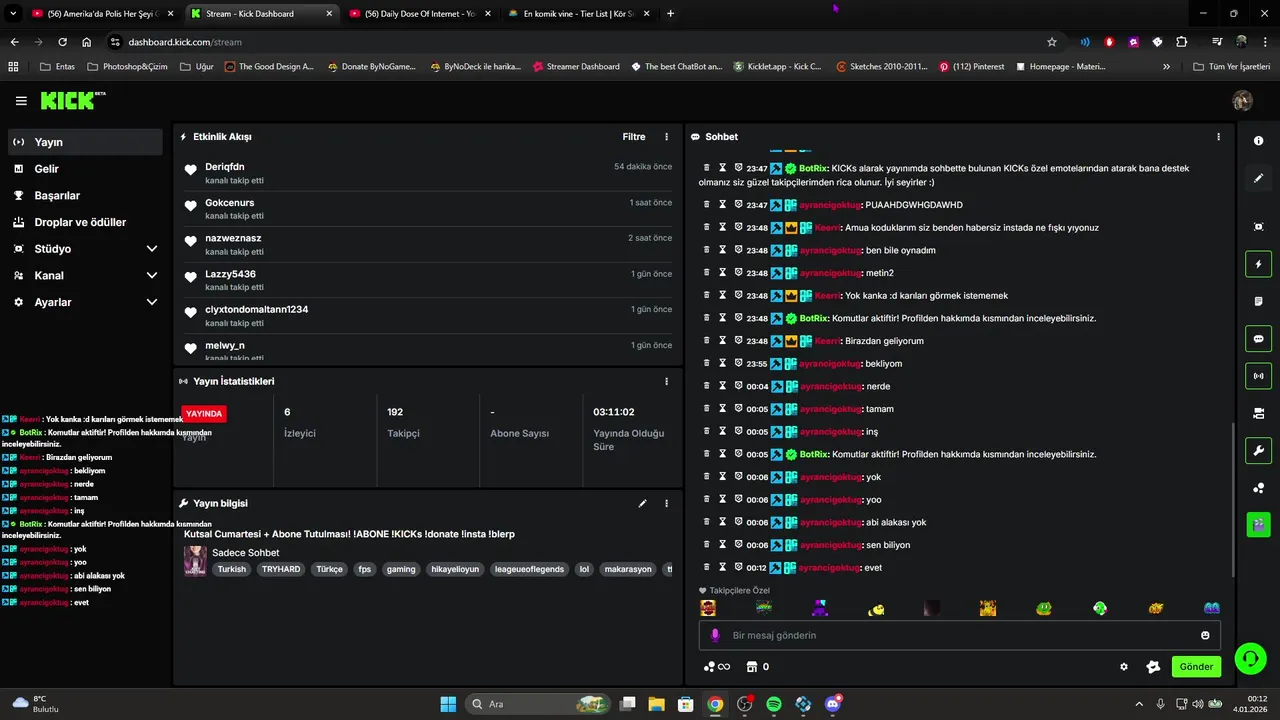
Task: Click the Deriqfdn follower entry
Action: pos(428,173)
